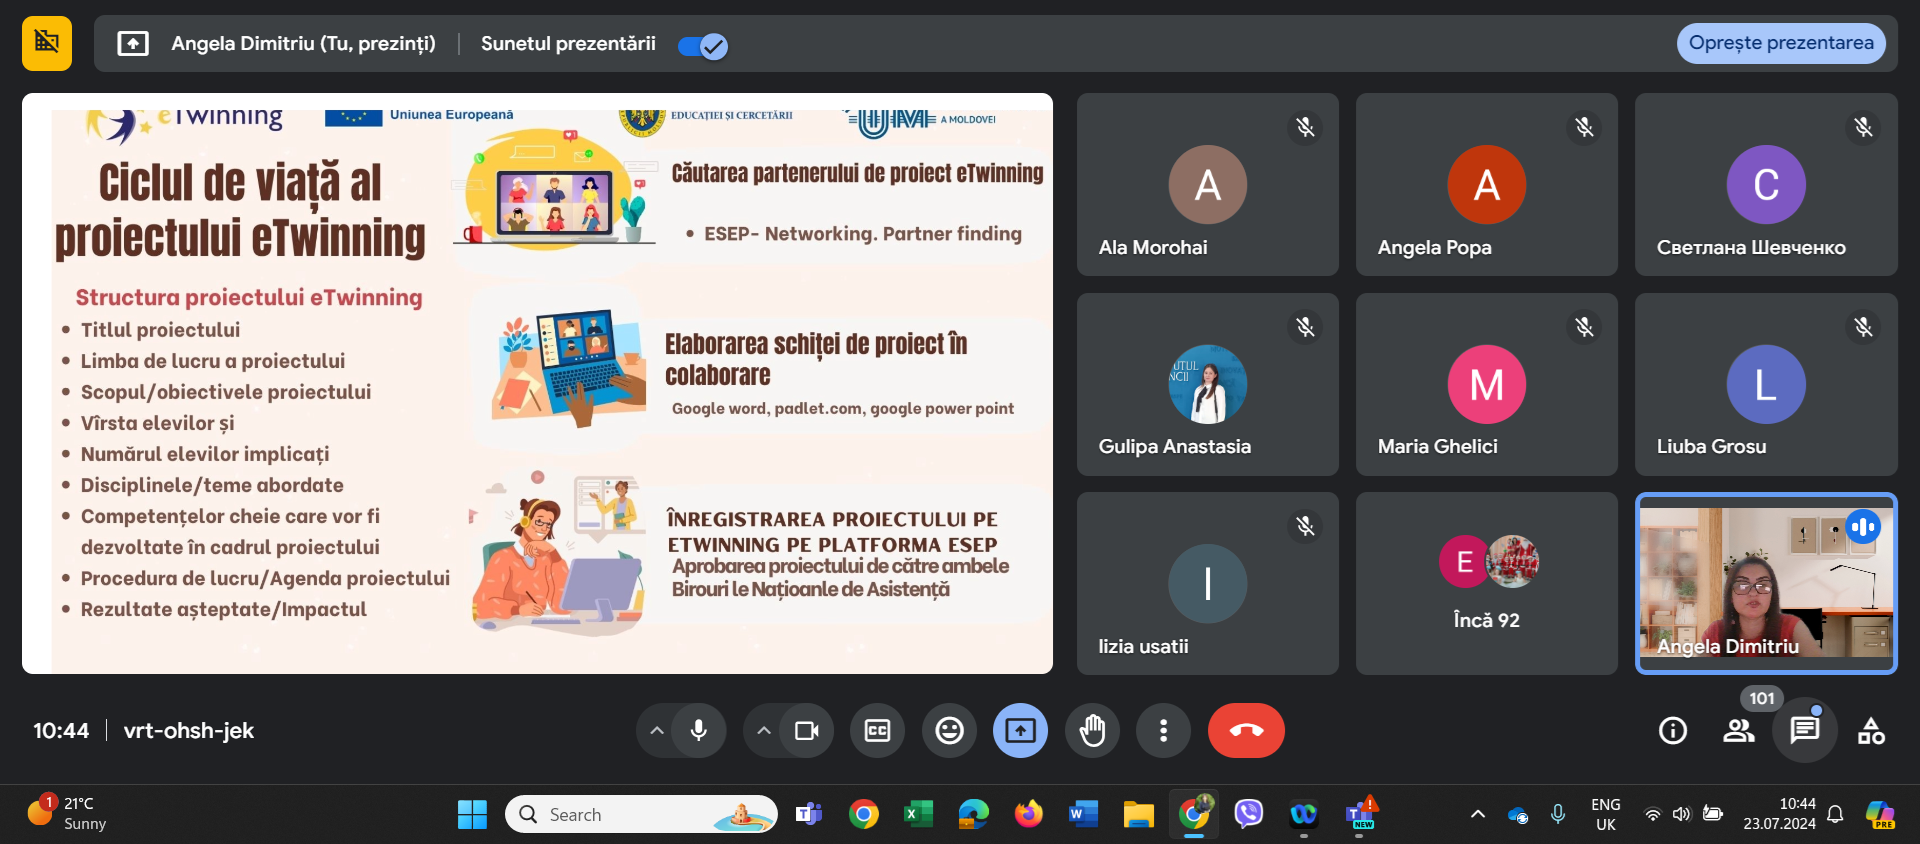Screen dimensions: 1920x844
Task: Open meeting details info icon
Action: tap(1672, 731)
